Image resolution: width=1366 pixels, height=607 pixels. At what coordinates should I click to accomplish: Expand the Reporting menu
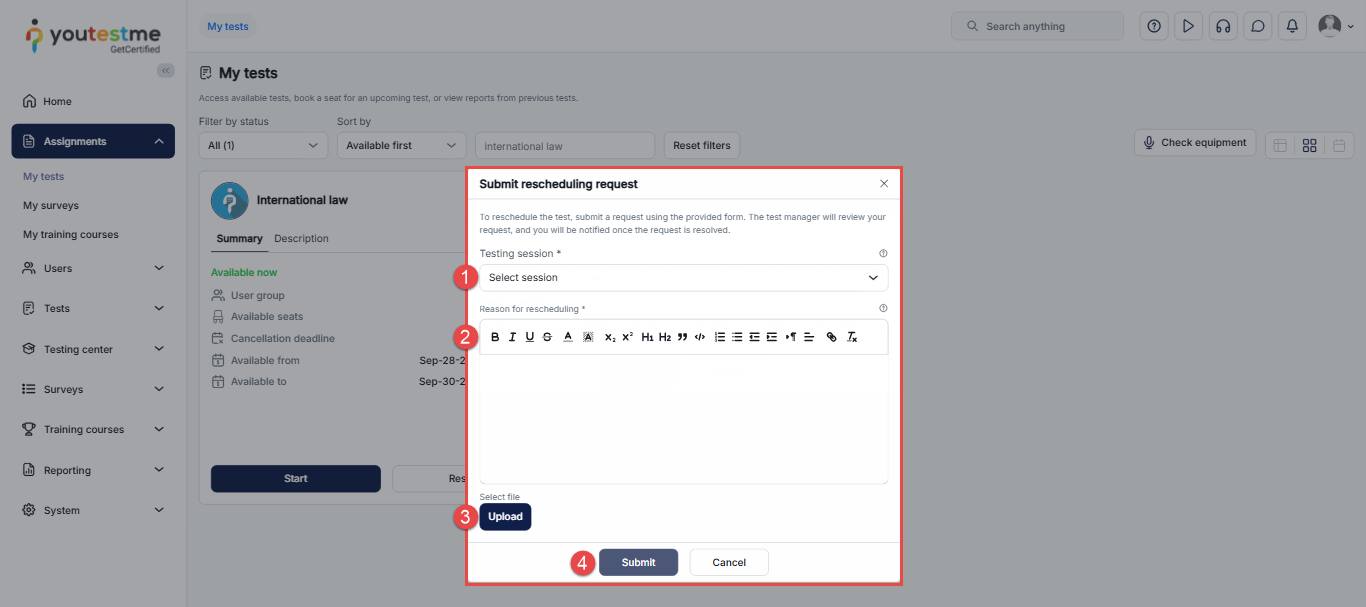tap(93, 470)
